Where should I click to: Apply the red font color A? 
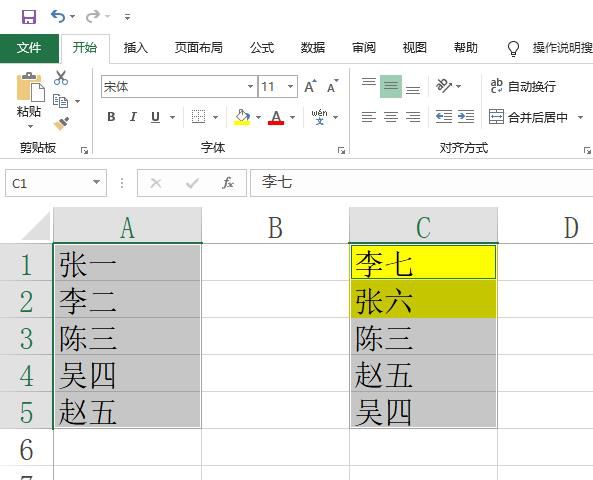tap(276, 117)
